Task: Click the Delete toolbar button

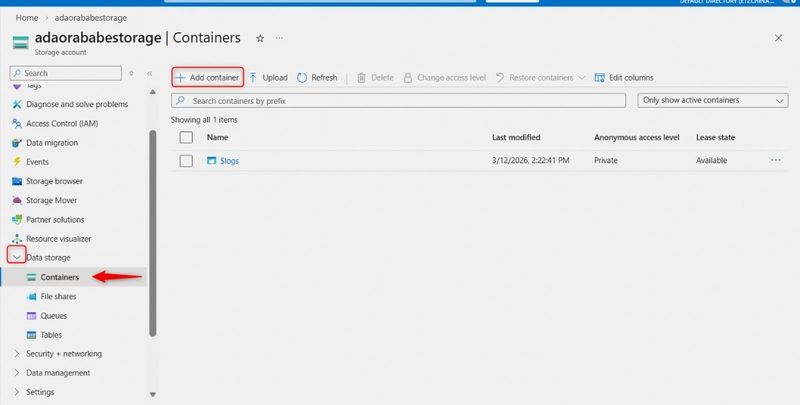Action: [376, 78]
